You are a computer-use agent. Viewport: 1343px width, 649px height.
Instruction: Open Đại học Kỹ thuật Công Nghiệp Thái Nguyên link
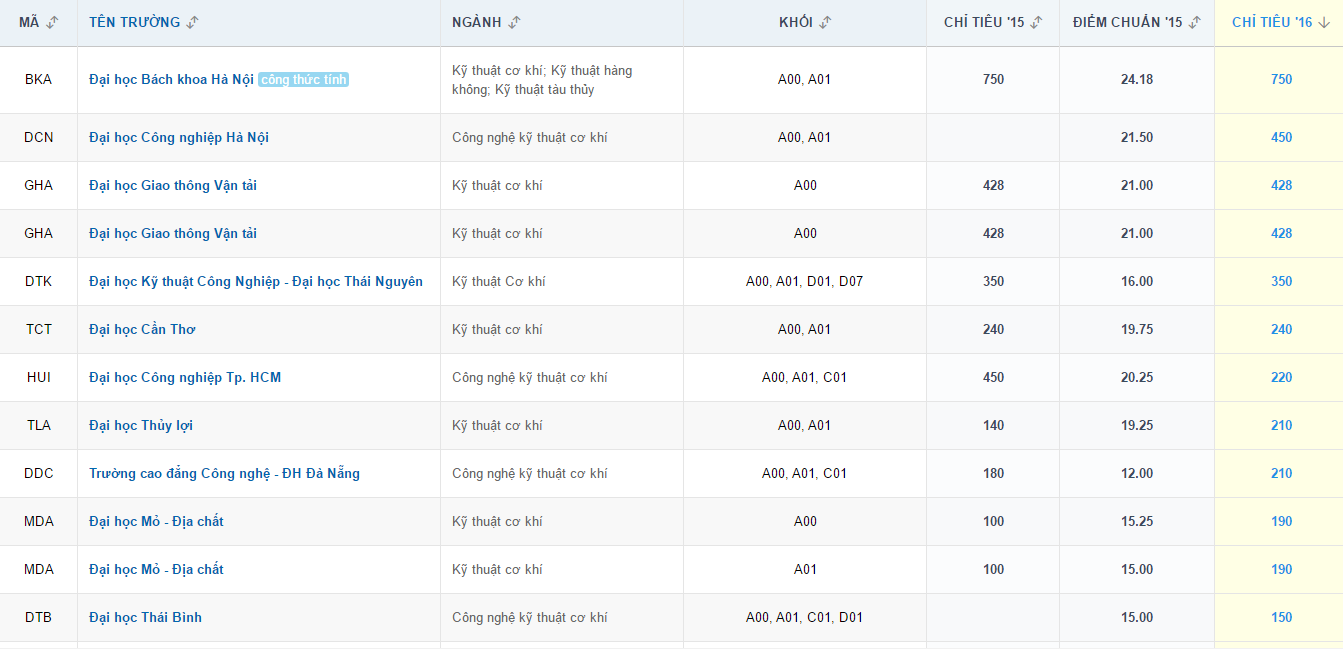tap(256, 282)
